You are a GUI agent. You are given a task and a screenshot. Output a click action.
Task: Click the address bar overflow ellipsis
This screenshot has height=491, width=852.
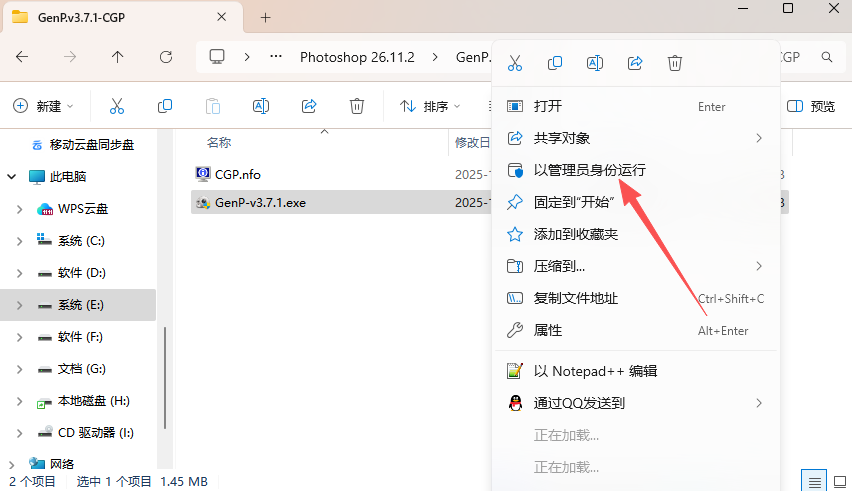276,57
